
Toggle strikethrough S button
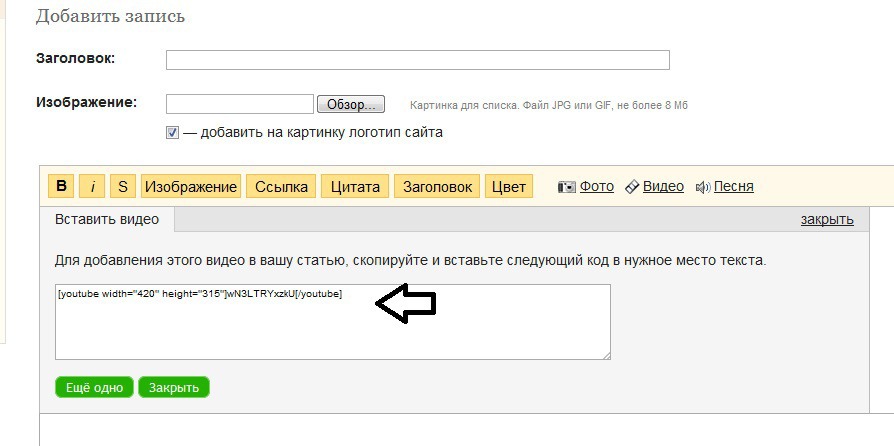click(123, 186)
